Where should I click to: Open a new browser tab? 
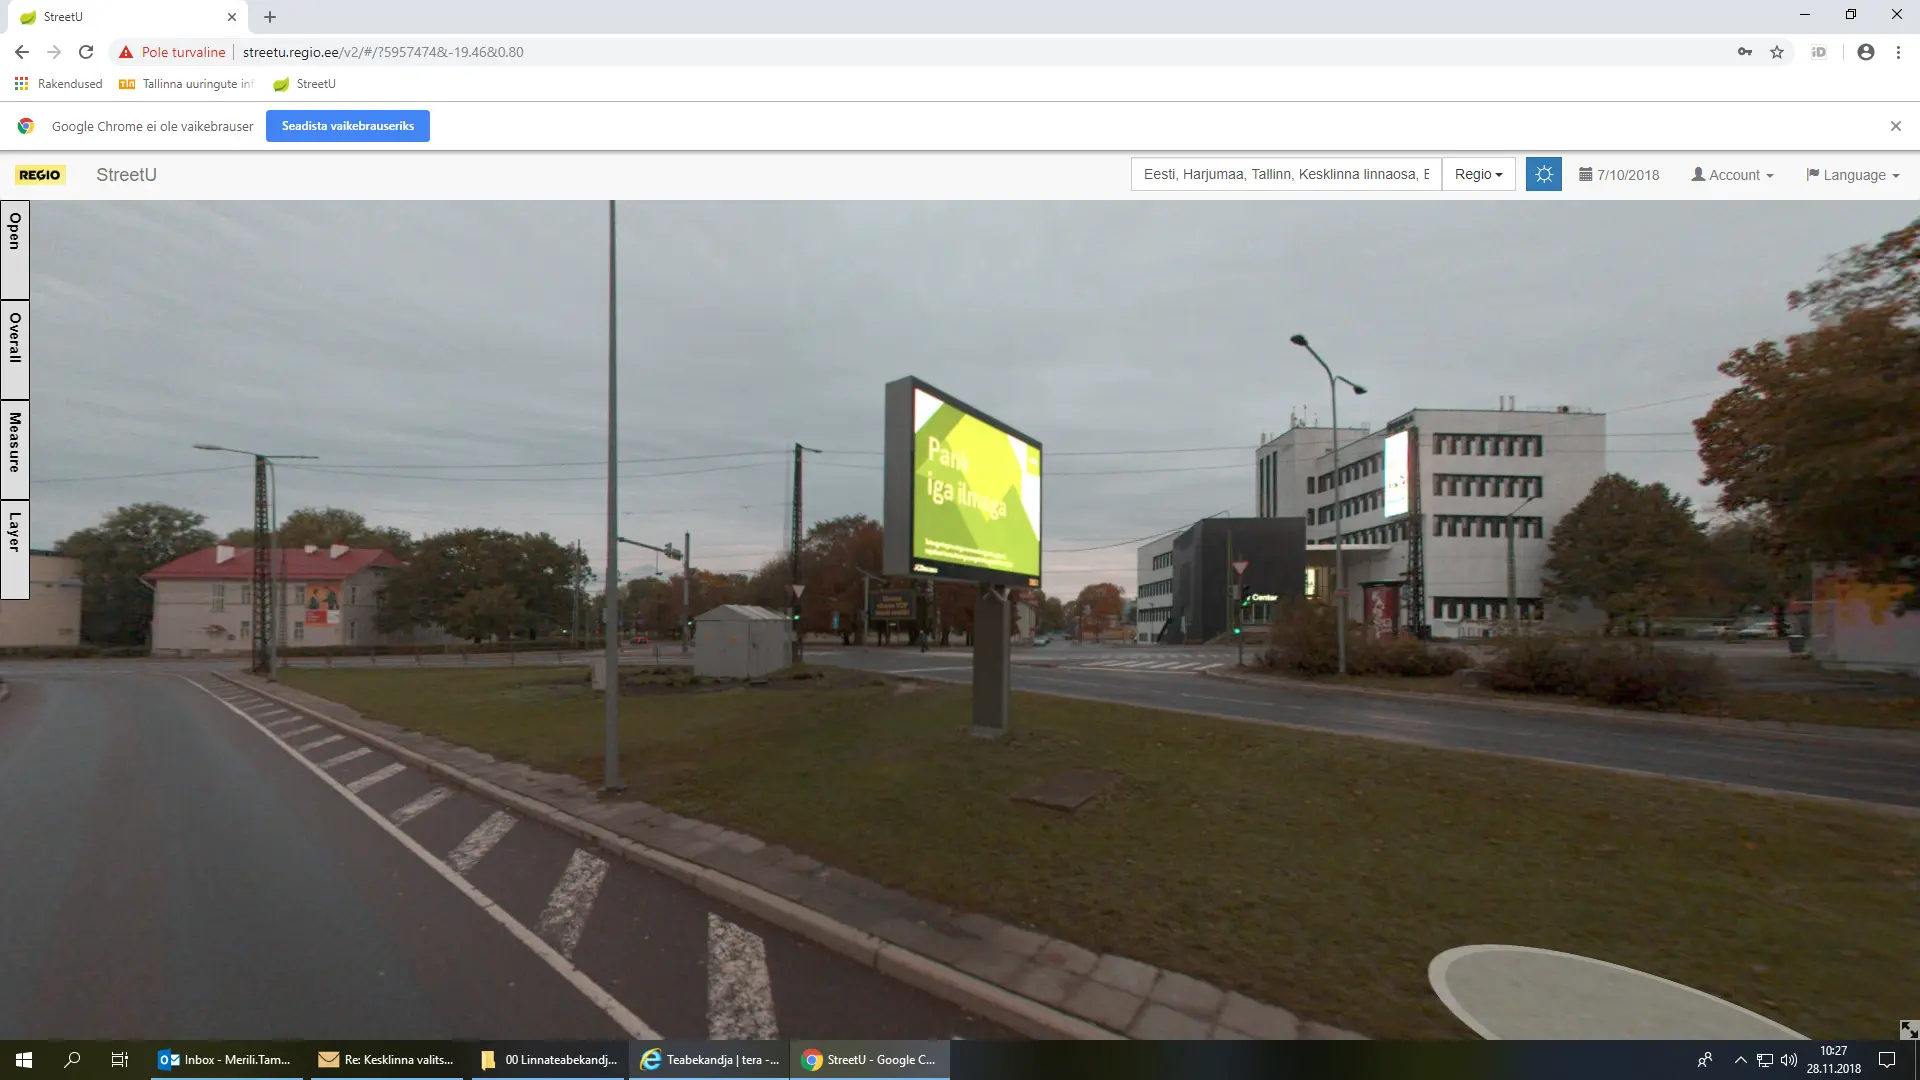270,17
